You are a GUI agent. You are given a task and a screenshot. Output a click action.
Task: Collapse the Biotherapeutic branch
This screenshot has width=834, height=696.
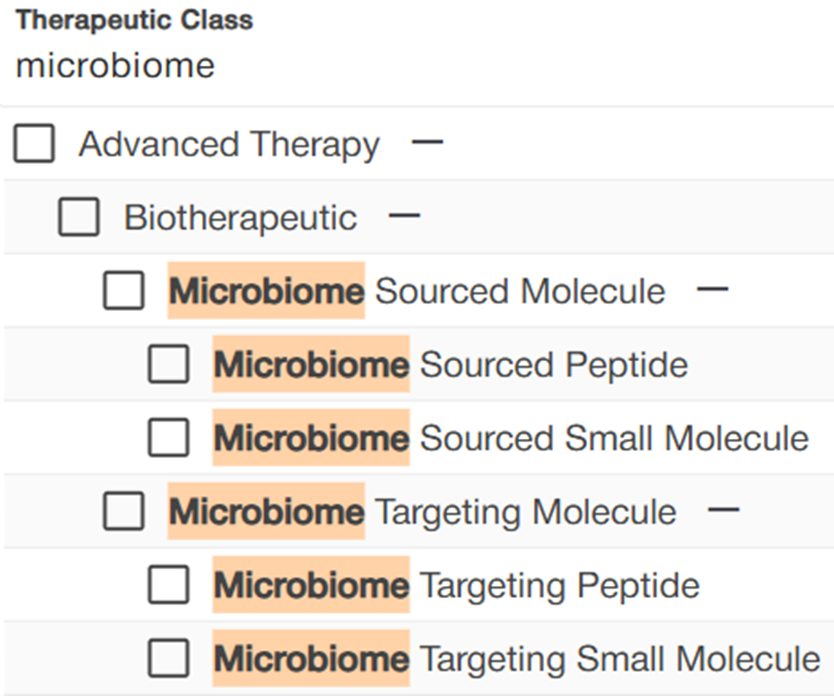[x=404, y=216]
